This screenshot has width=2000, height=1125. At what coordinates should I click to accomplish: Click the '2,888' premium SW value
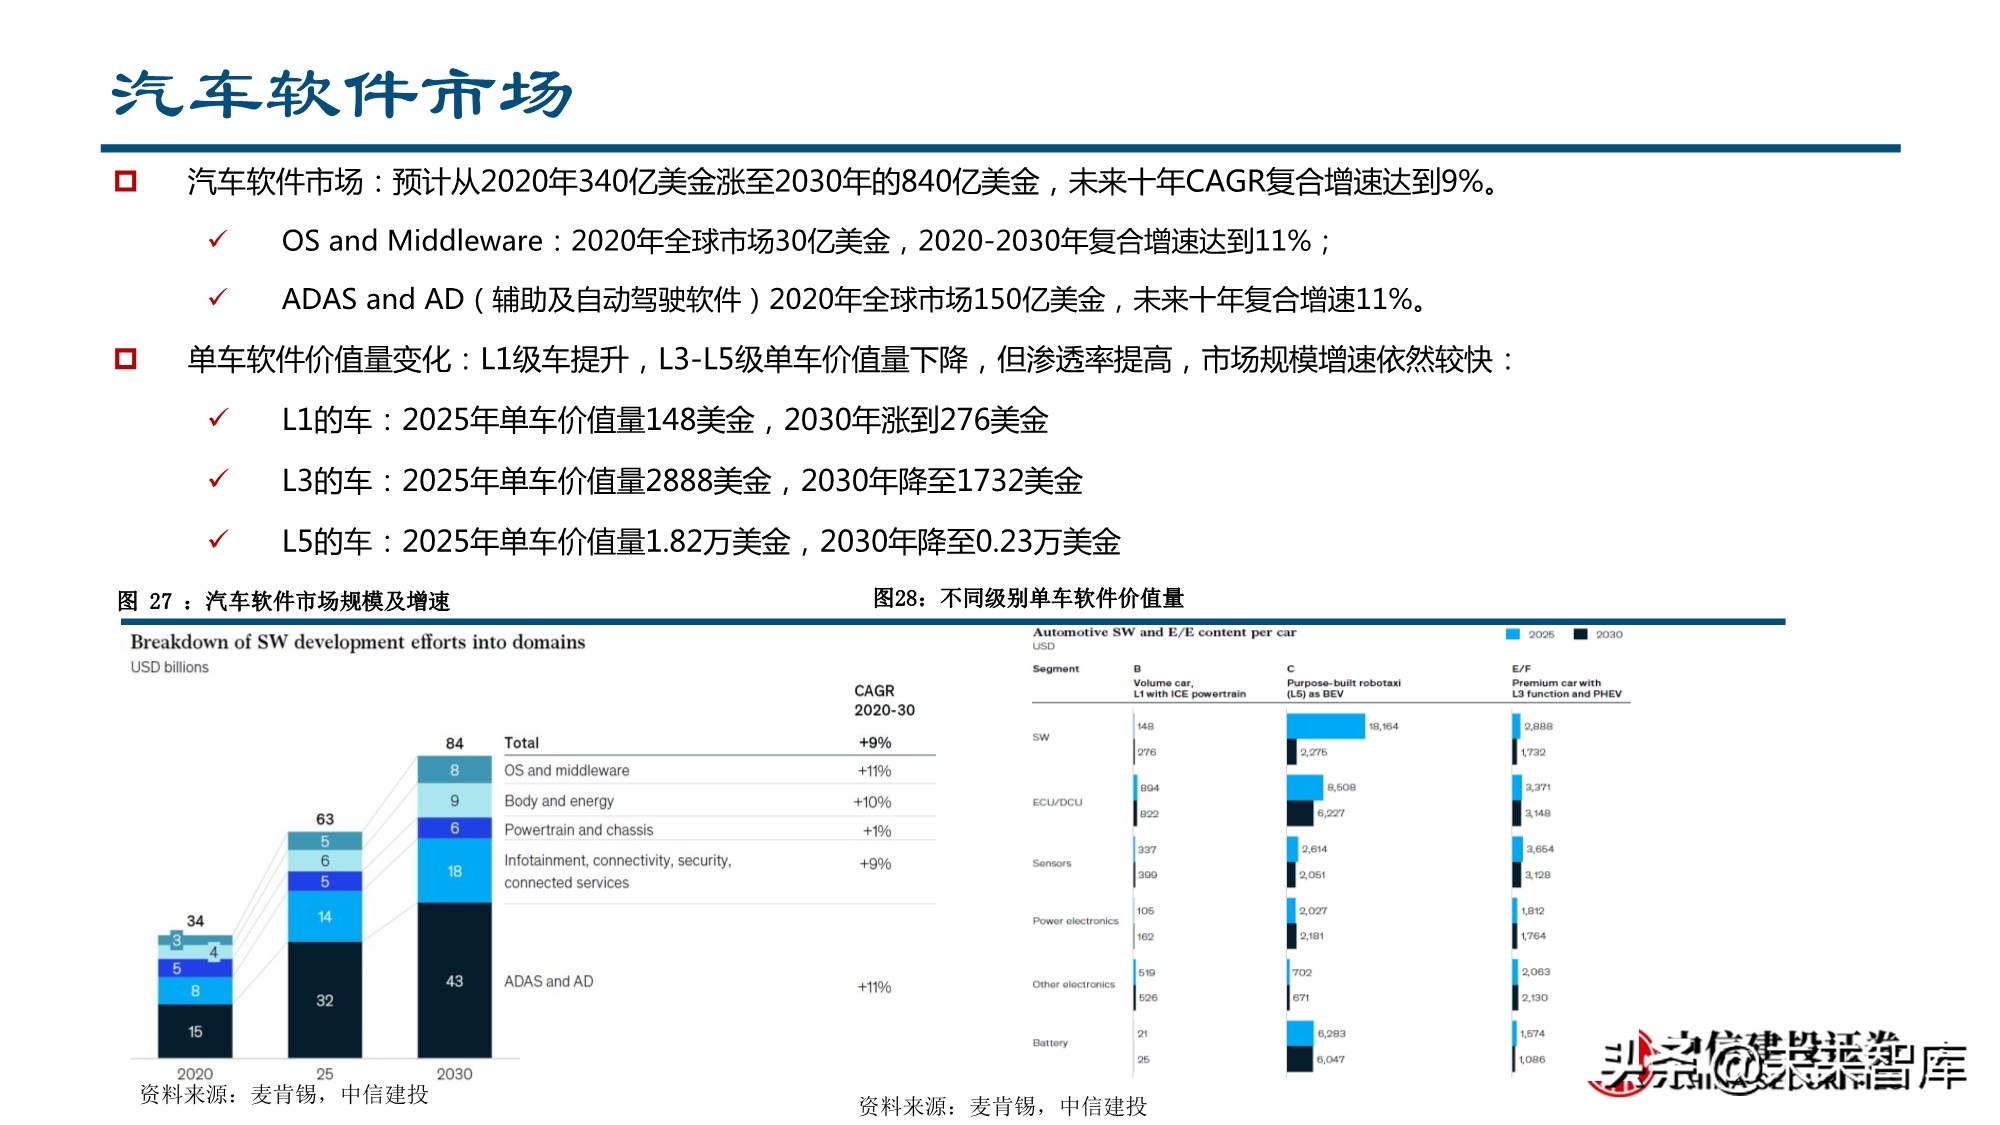(x=1538, y=726)
